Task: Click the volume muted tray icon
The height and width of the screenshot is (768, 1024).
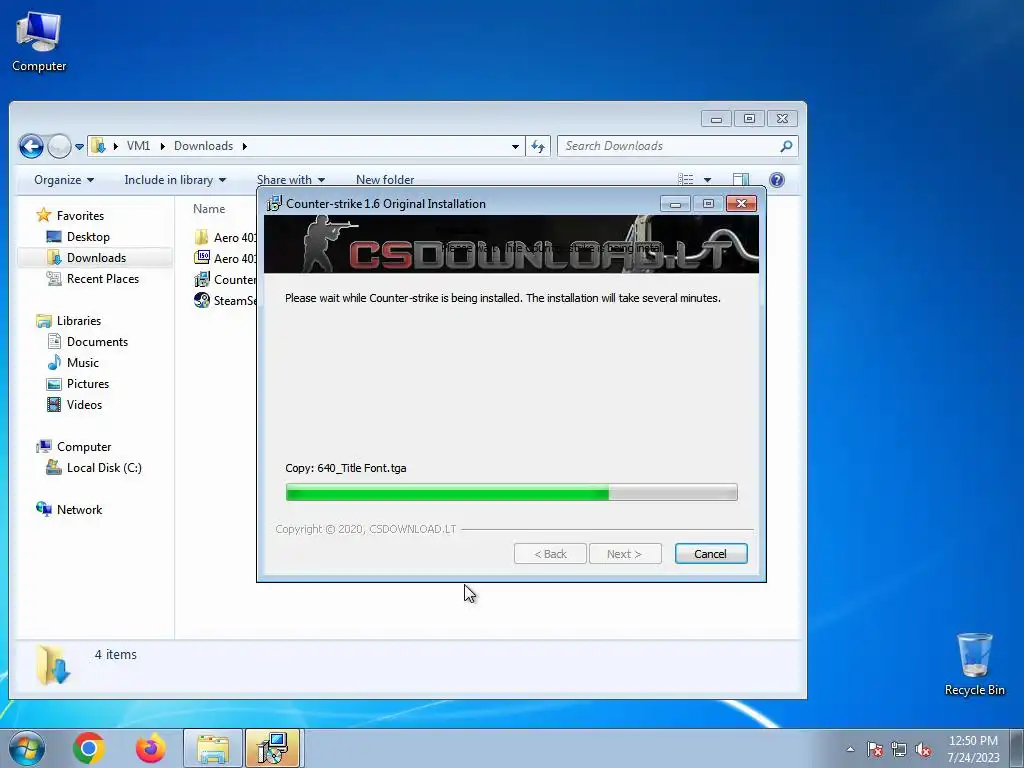Action: click(923, 749)
